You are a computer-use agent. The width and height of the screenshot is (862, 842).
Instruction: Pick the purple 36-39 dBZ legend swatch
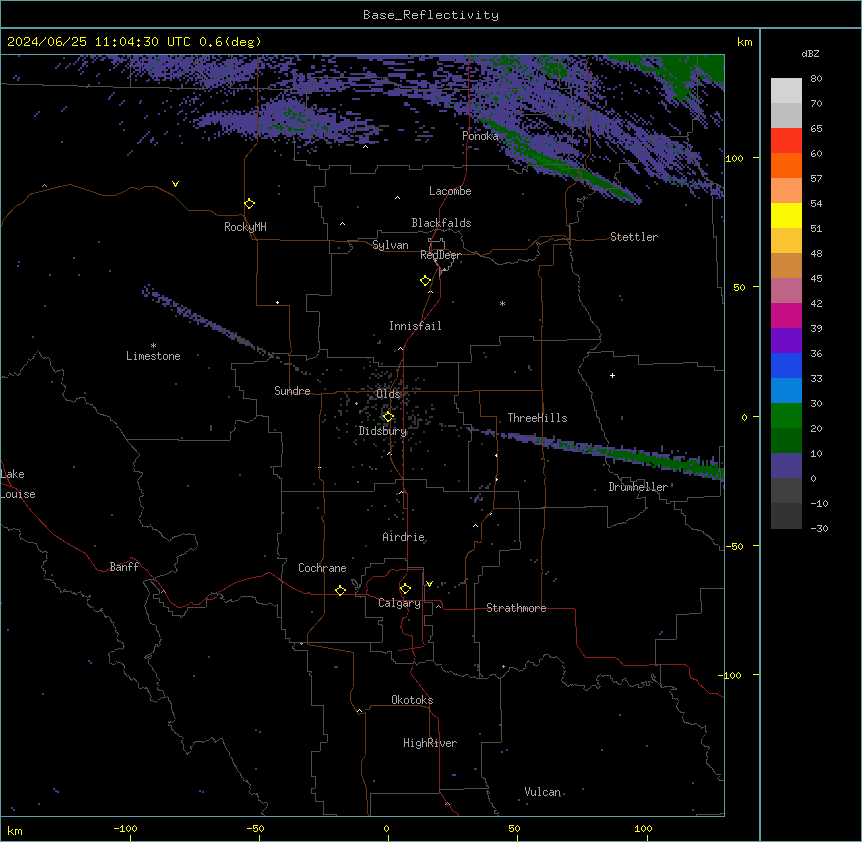point(786,341)
